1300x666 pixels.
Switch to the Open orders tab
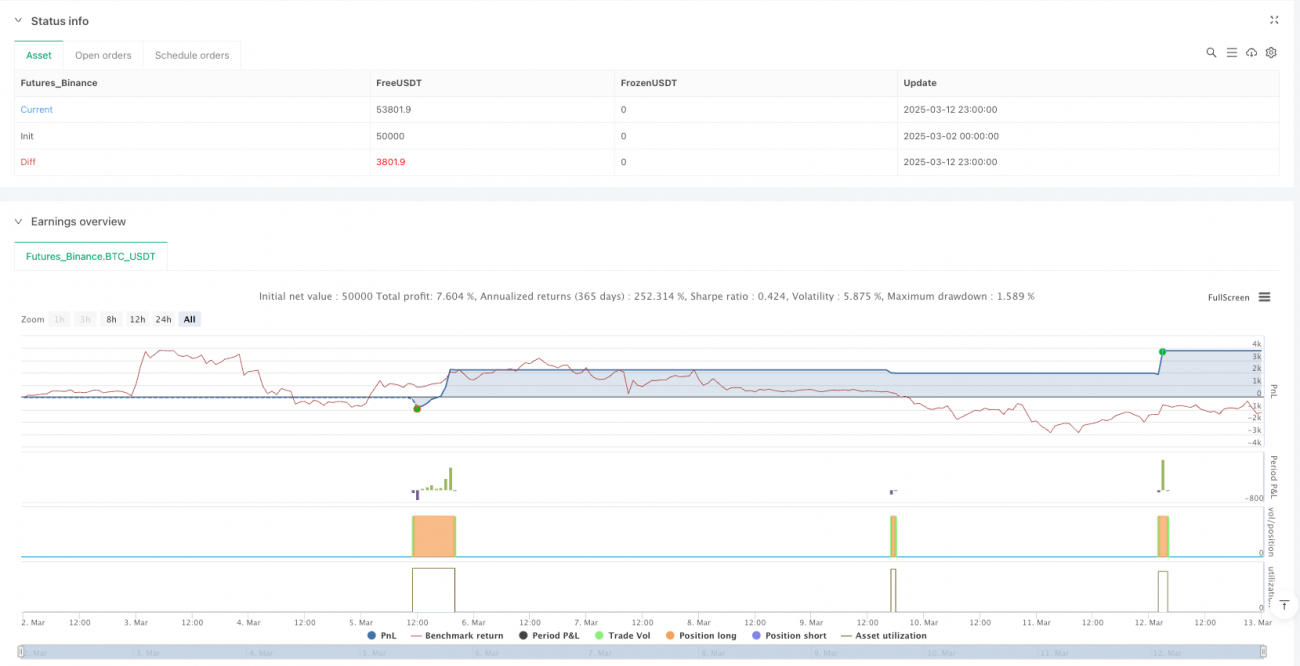[x=103, y=55]
